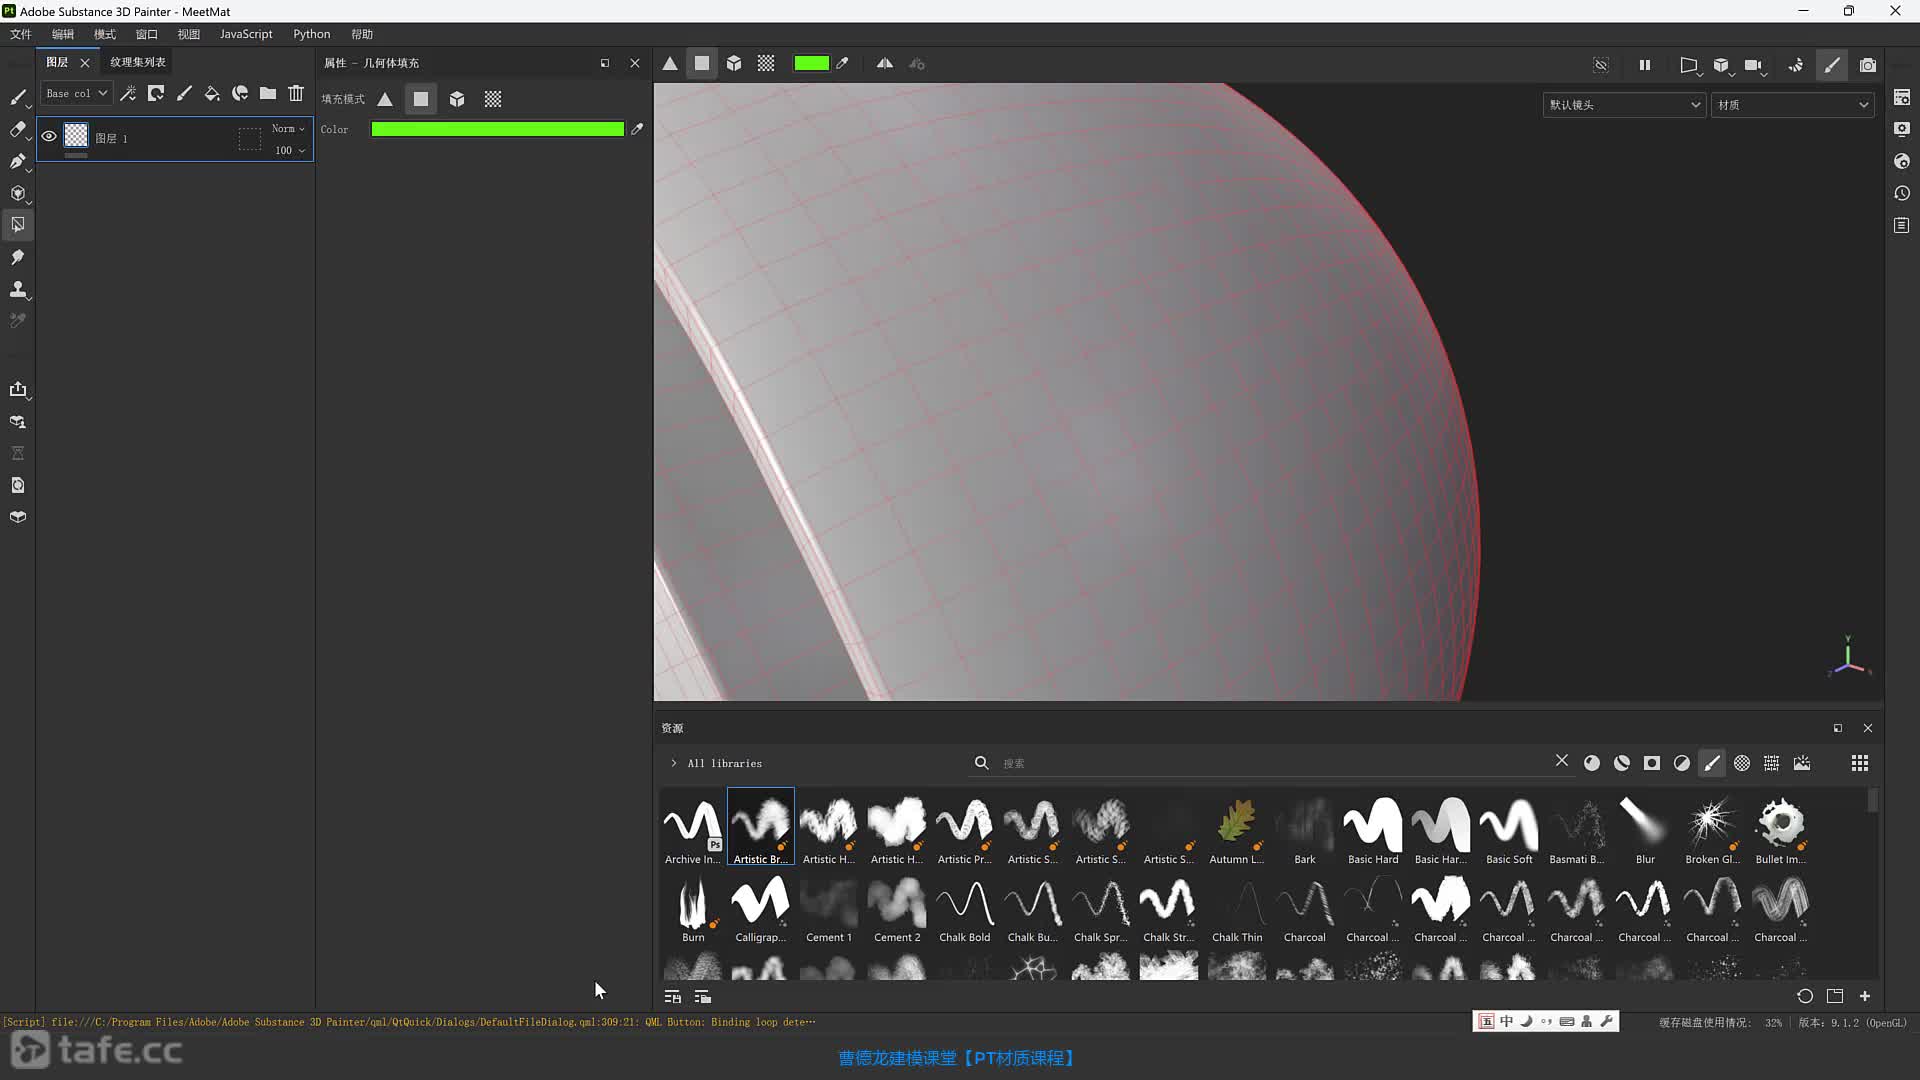Open the 材质 display mode dropdown

point(1792,105)
